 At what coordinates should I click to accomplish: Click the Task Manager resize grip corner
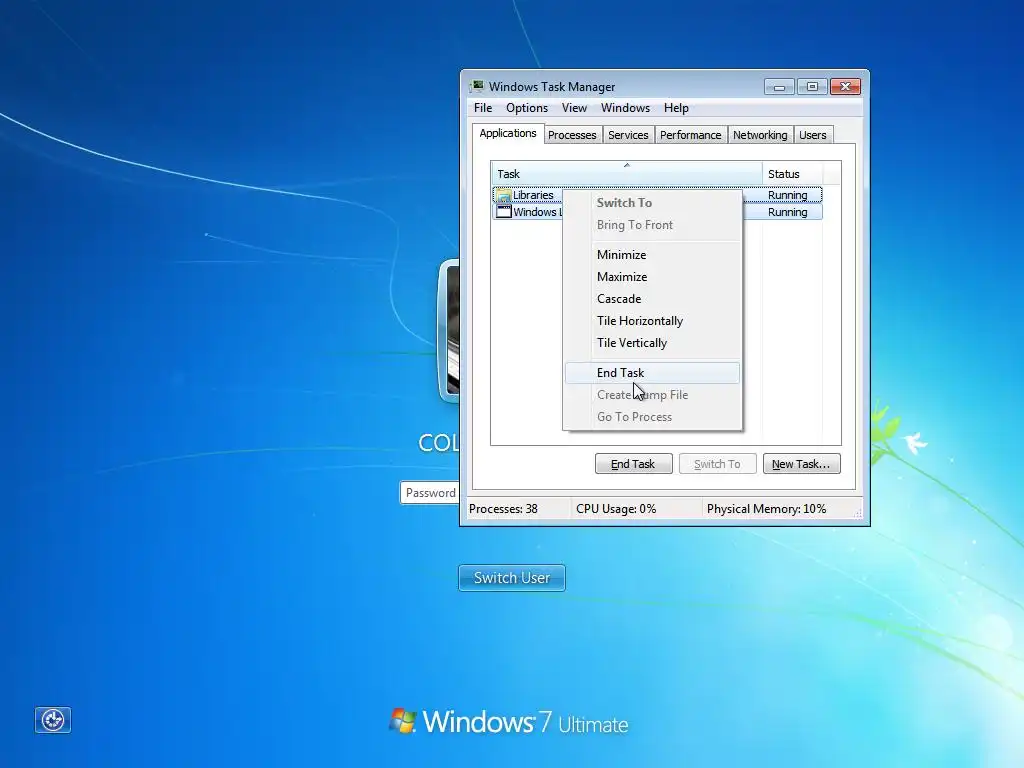[x=858, y=514]
